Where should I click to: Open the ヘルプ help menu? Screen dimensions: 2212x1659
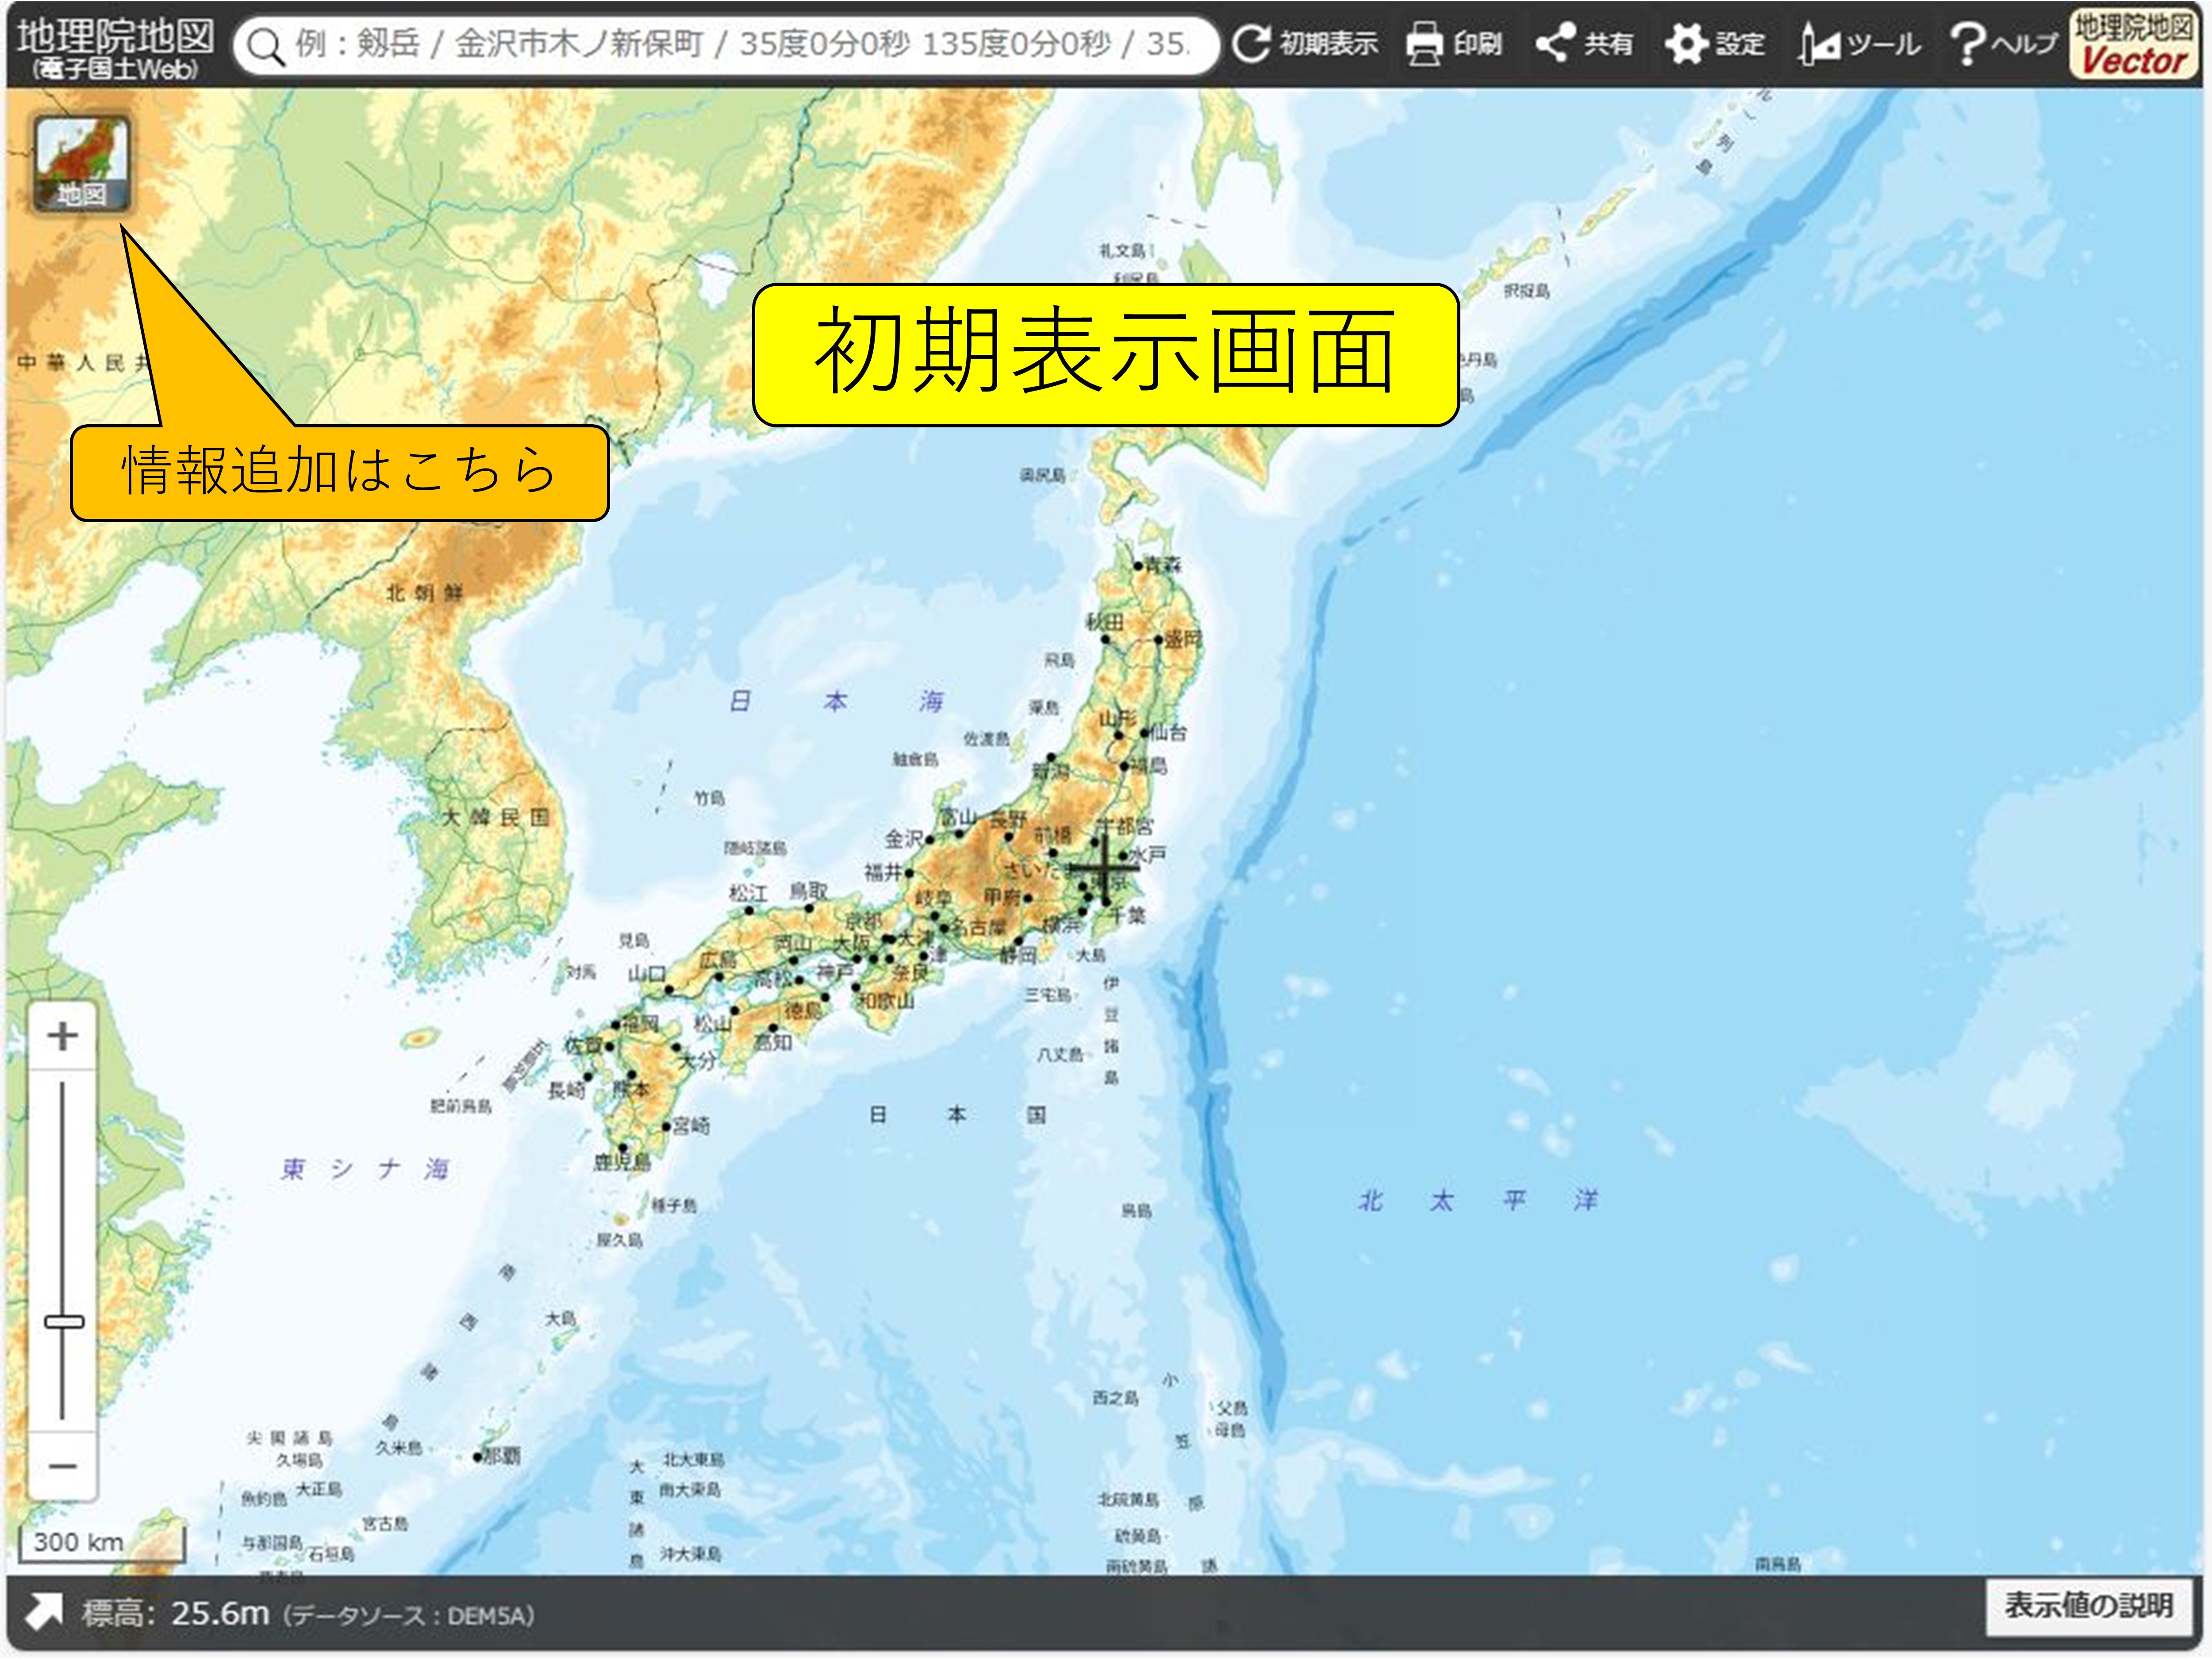(2003, 44)
